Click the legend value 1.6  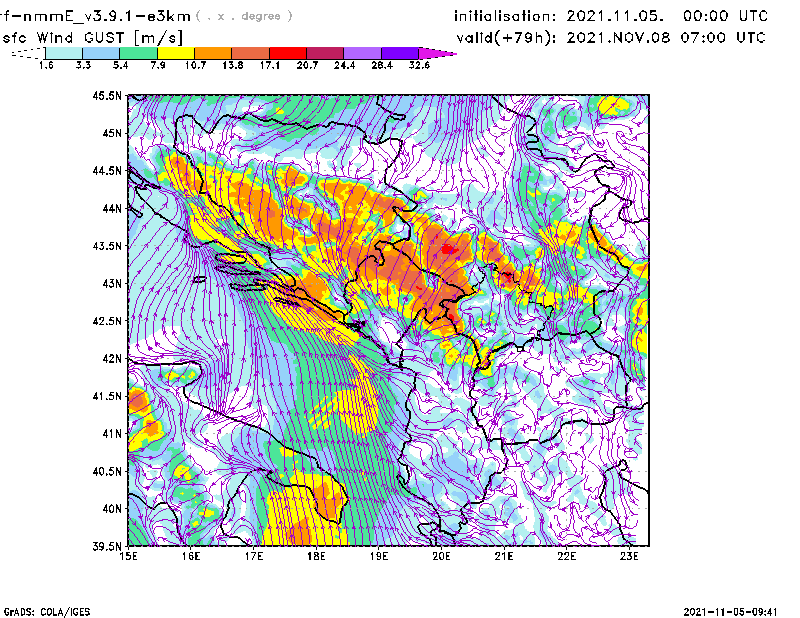coord(46,65)
